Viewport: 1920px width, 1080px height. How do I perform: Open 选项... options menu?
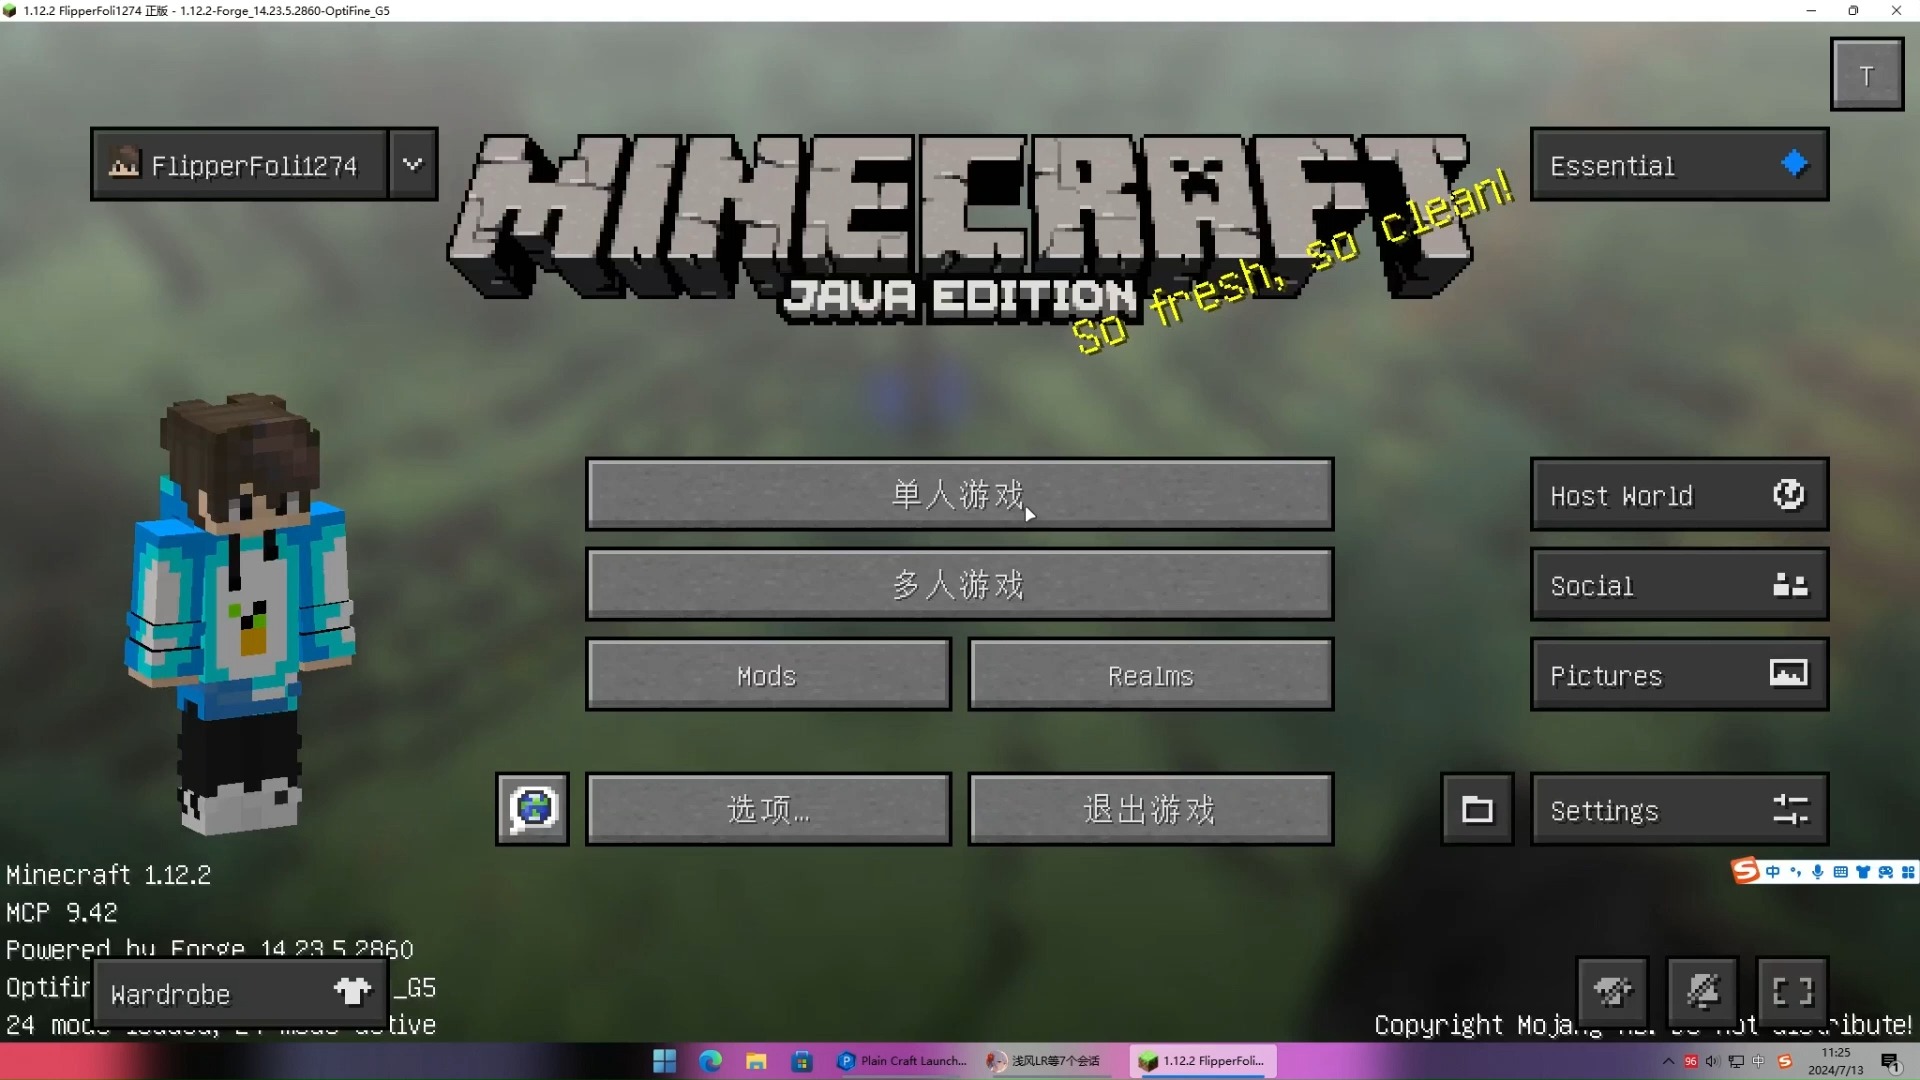tap(768, 809)
